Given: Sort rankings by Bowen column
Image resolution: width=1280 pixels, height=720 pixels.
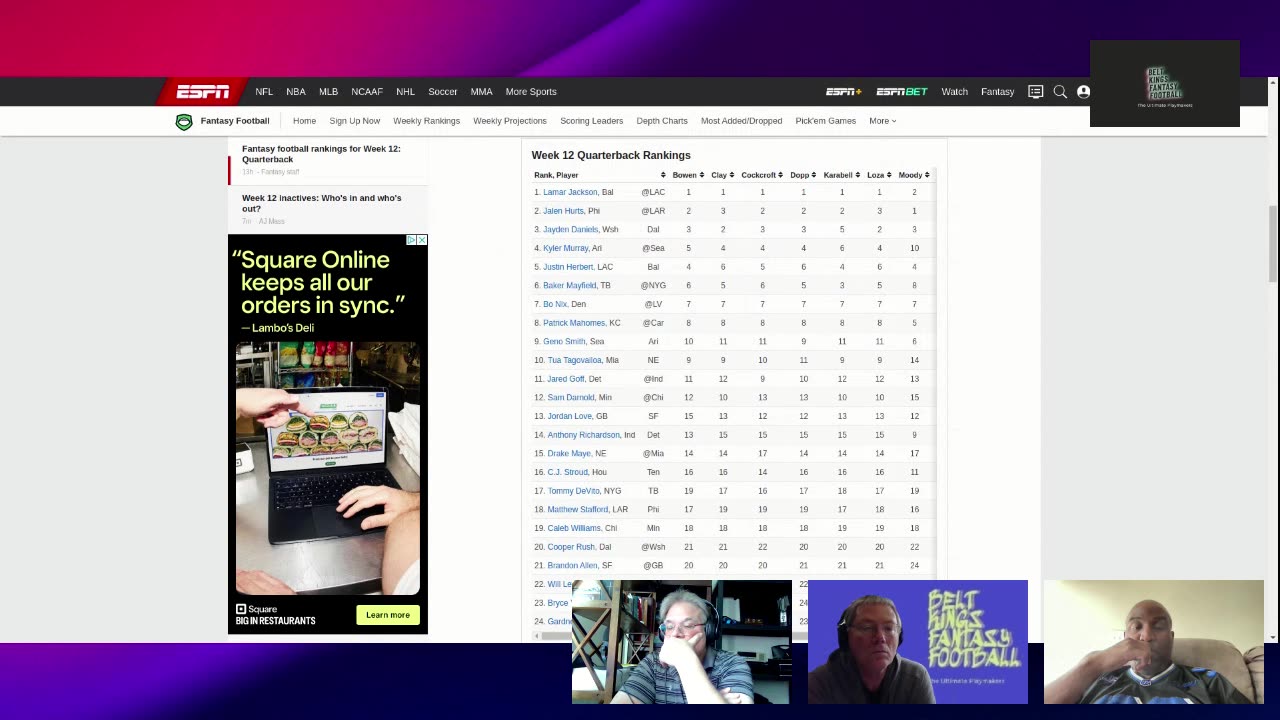Looking at the screenshot, I should tap(688, 175).
